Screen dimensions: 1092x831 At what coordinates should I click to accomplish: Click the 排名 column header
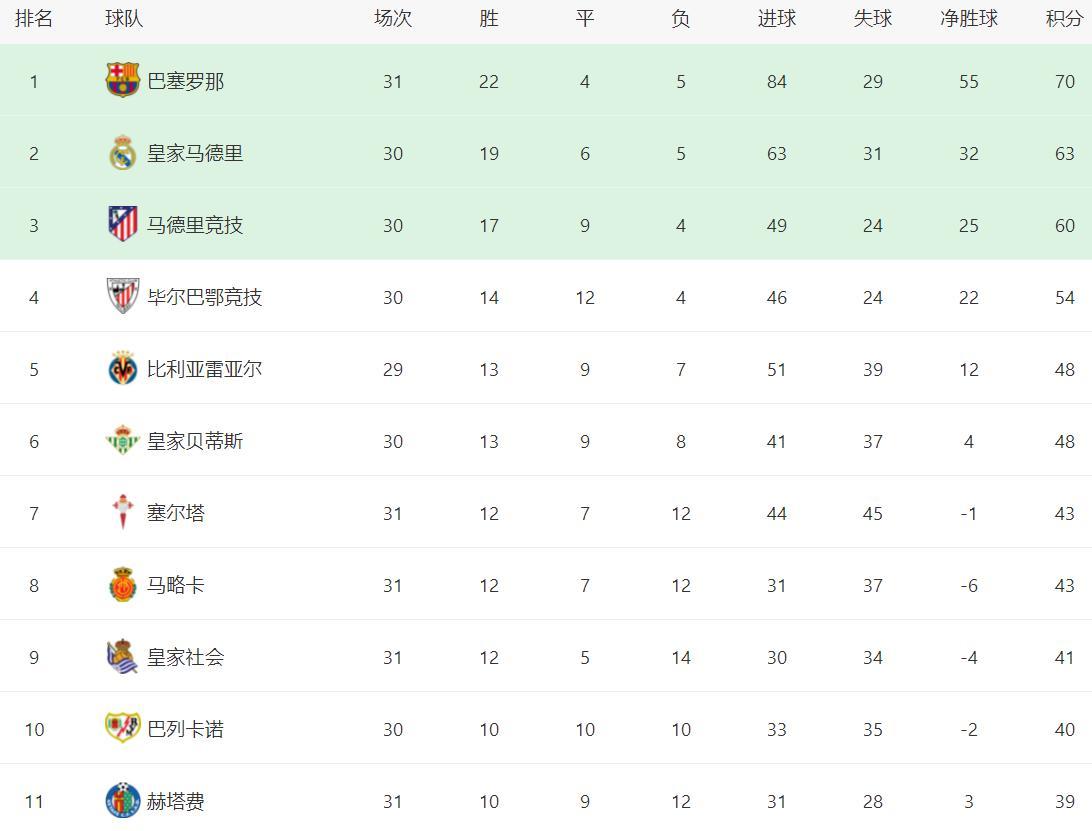(x=34, y=19)
